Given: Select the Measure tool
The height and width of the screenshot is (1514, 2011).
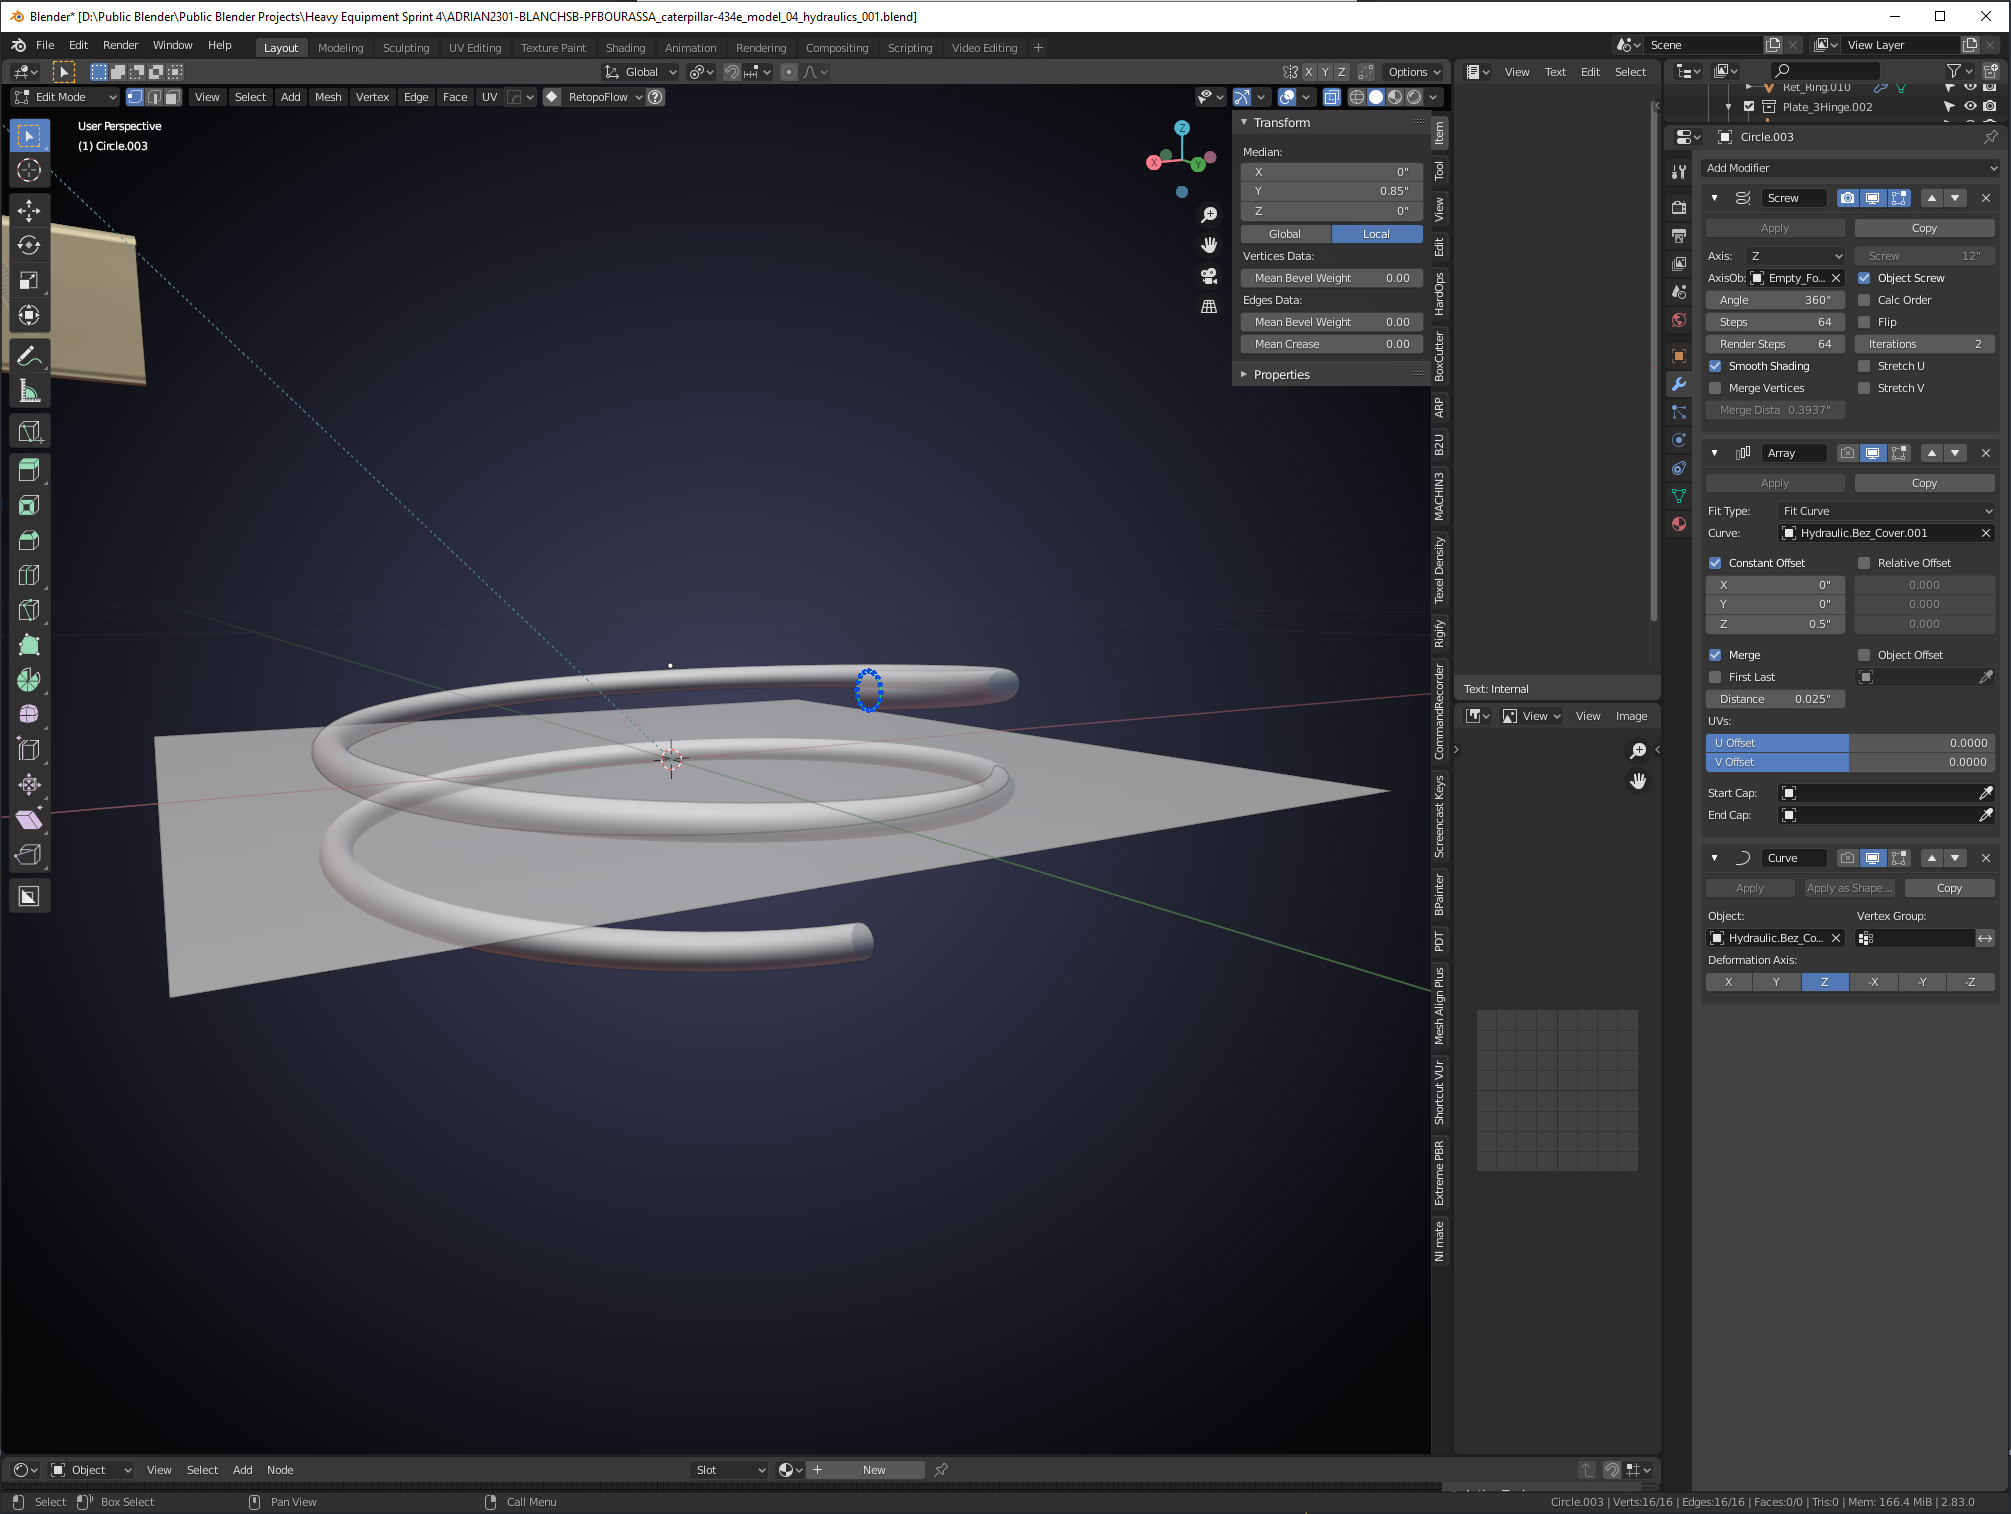Looking at the screenshot, I should tap(29, 392).
